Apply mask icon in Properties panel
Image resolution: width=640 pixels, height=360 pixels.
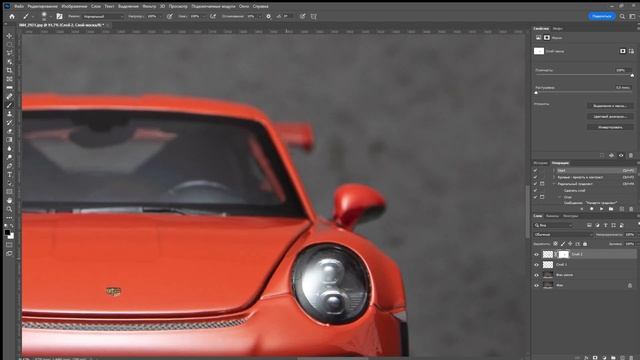pyautogui.click(x=611, y=156)
